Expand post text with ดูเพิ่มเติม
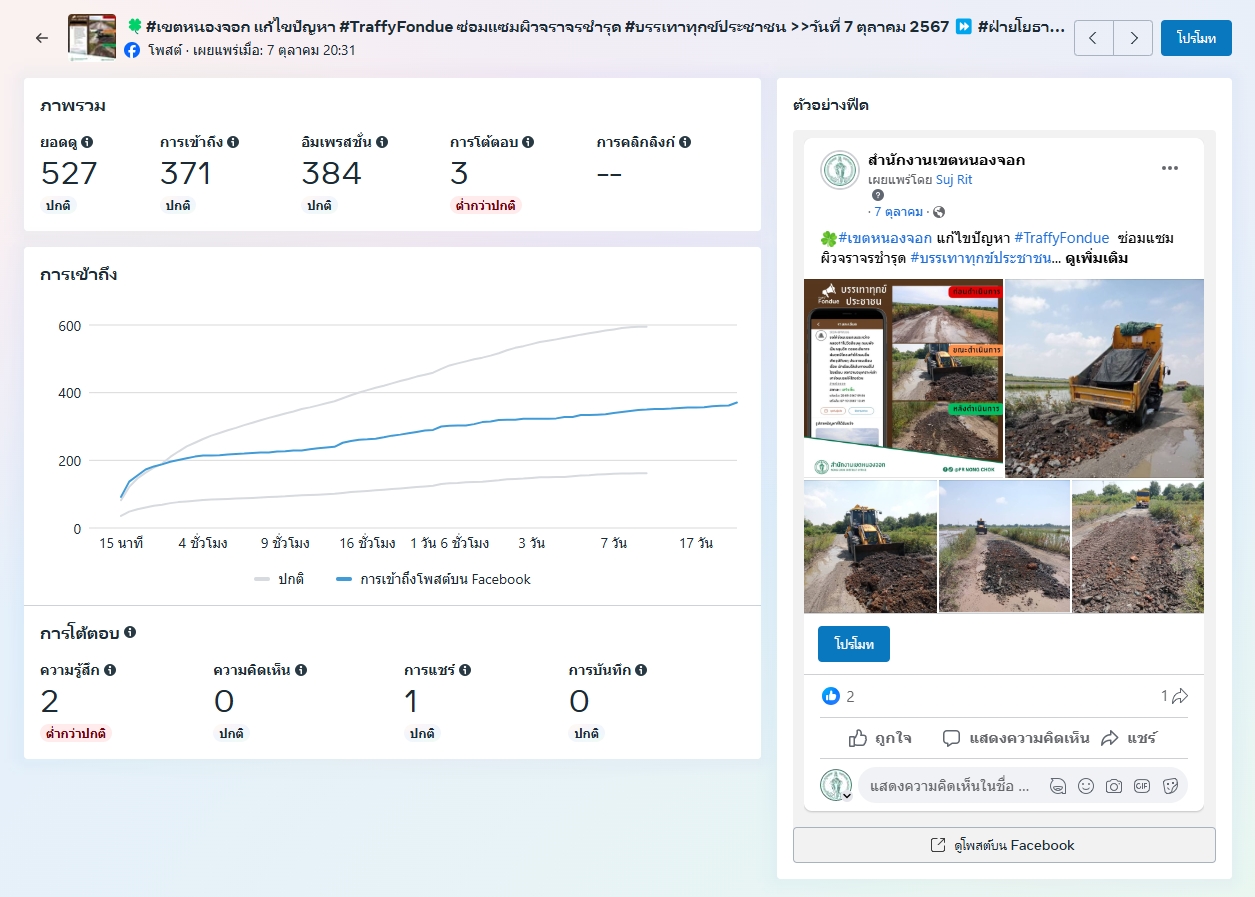The image size is (1255, 897). [x=1097, y=258]
